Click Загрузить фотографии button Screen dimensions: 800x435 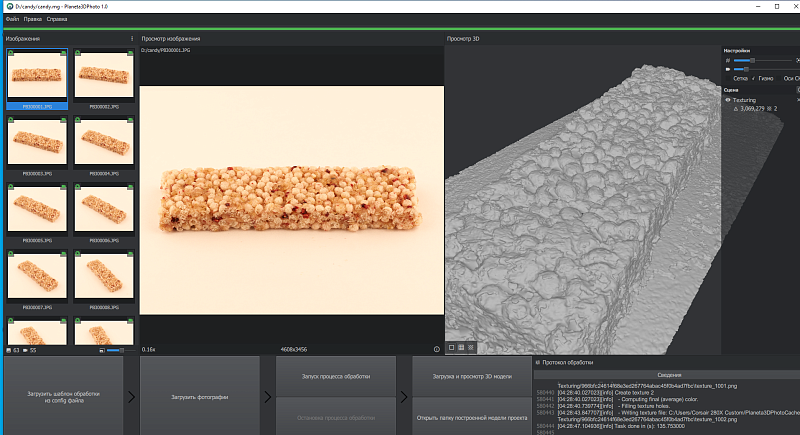[x=199, y=397]
